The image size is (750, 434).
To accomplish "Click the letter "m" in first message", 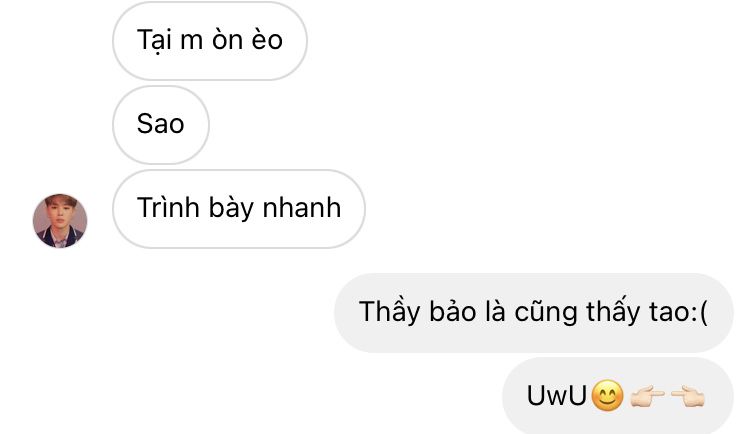I will [191, 41].
